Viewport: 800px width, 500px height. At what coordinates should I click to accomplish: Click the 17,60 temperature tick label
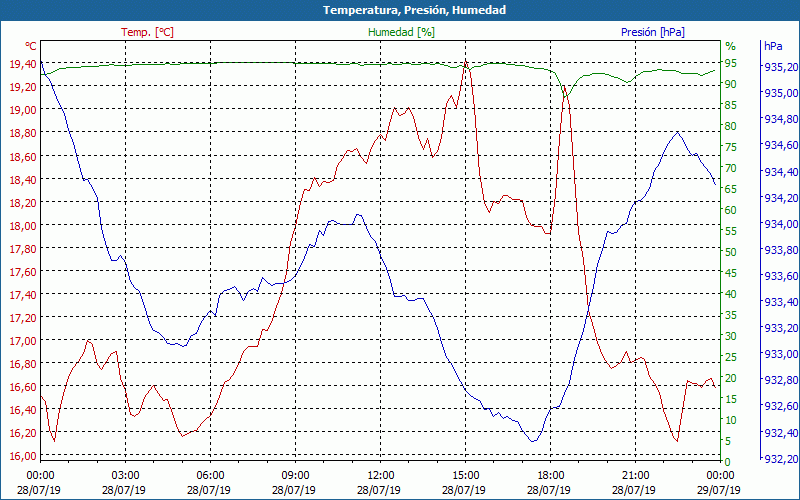(x=23, y=271)
